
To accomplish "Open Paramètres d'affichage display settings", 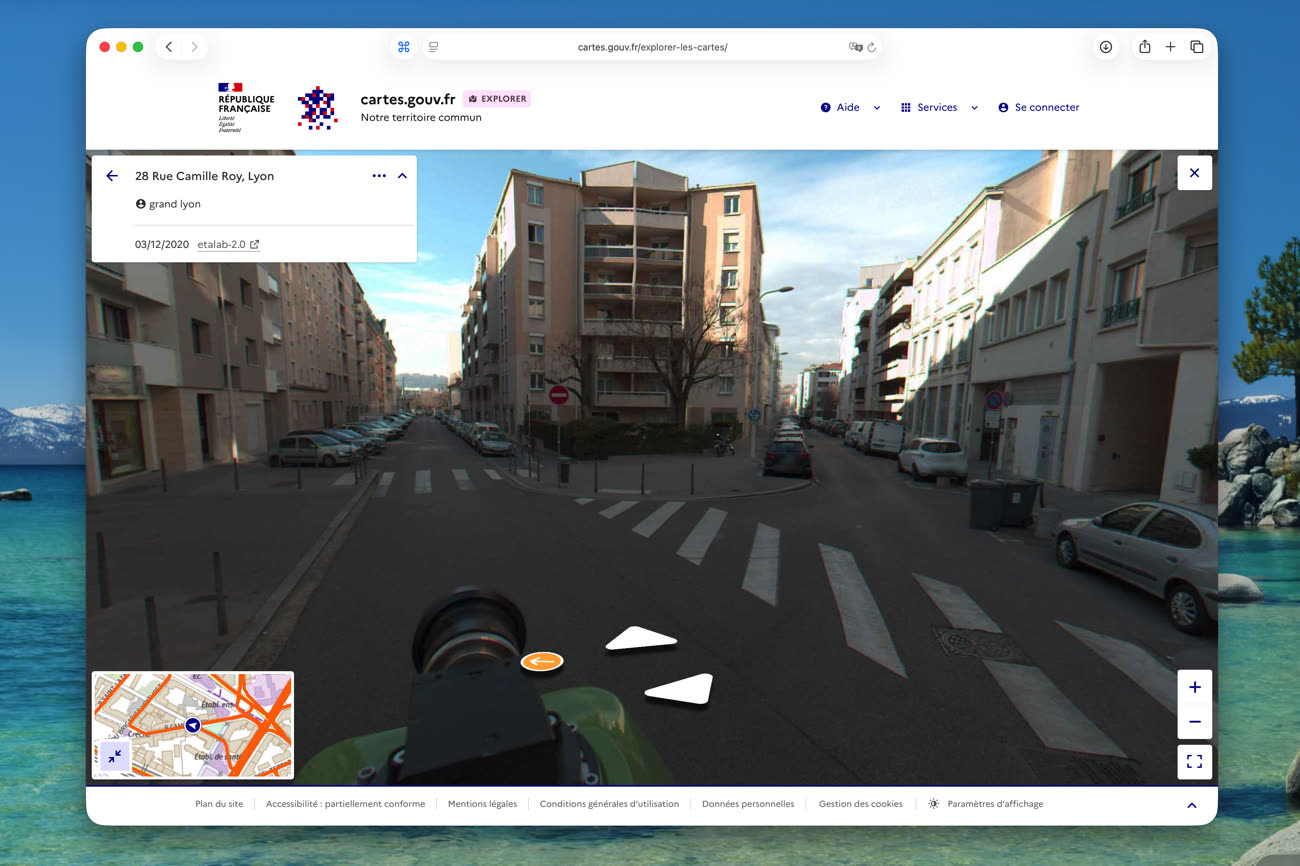I will (985, 804).
